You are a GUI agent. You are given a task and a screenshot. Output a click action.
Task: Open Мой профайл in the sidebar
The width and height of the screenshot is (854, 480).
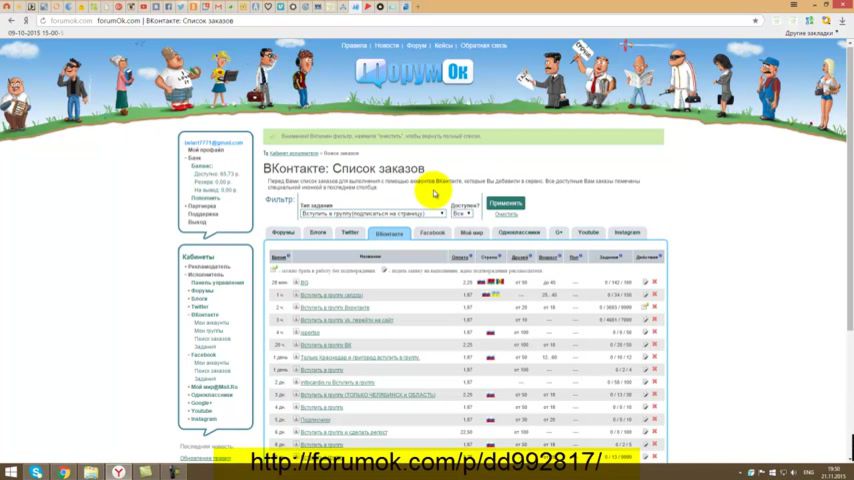coord(205,150)
